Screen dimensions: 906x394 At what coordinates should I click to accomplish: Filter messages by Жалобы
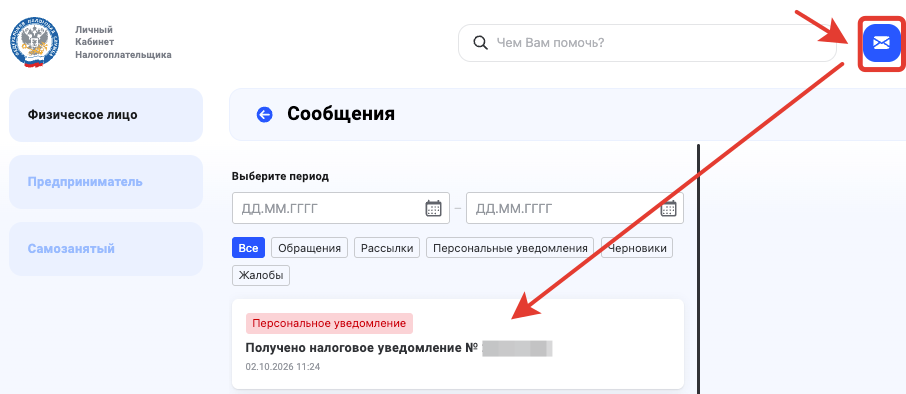tap(261, 276)
